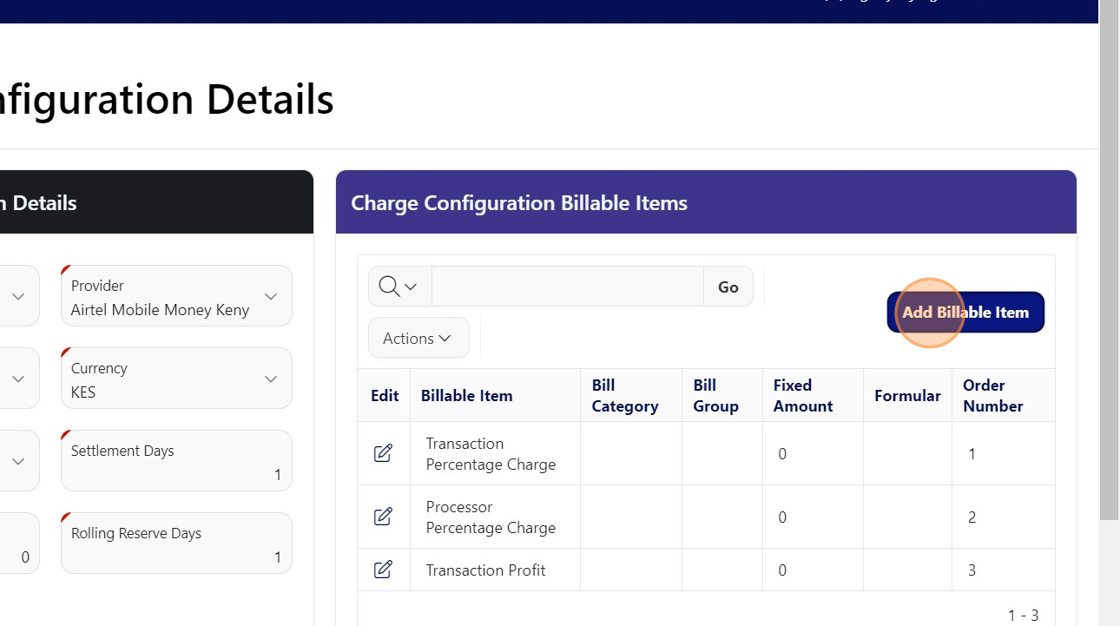Expand the Provider dropdown

click(x=271, y=296)
